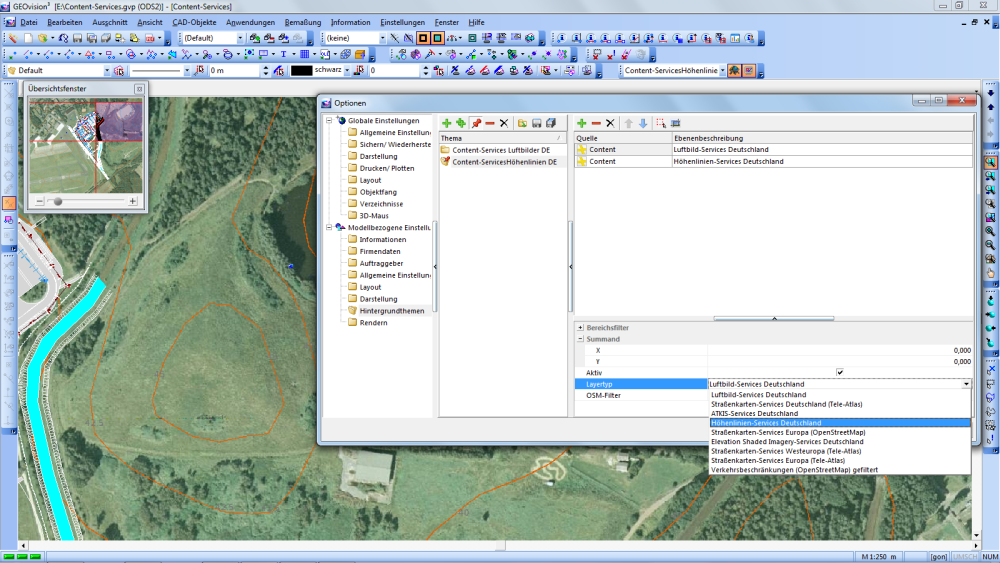Uncheck the Aktiv checkbox
Viewport: 1000px width, 563px height.
[839, 372]
